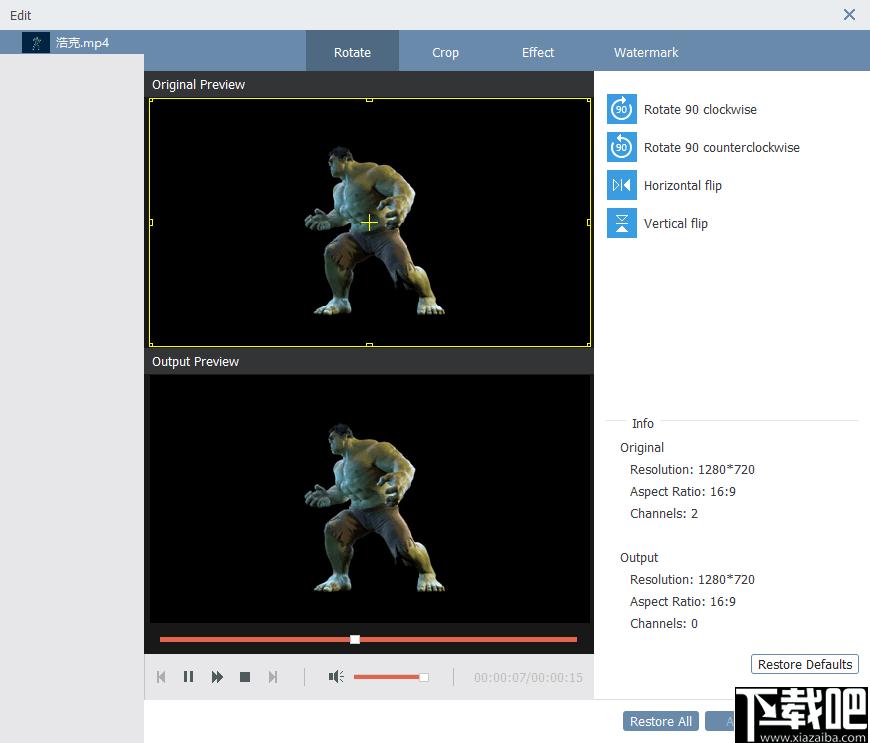870x743 pixels.
Task: Click the Vertical flip icon
Action: click(x=621, y=223)
